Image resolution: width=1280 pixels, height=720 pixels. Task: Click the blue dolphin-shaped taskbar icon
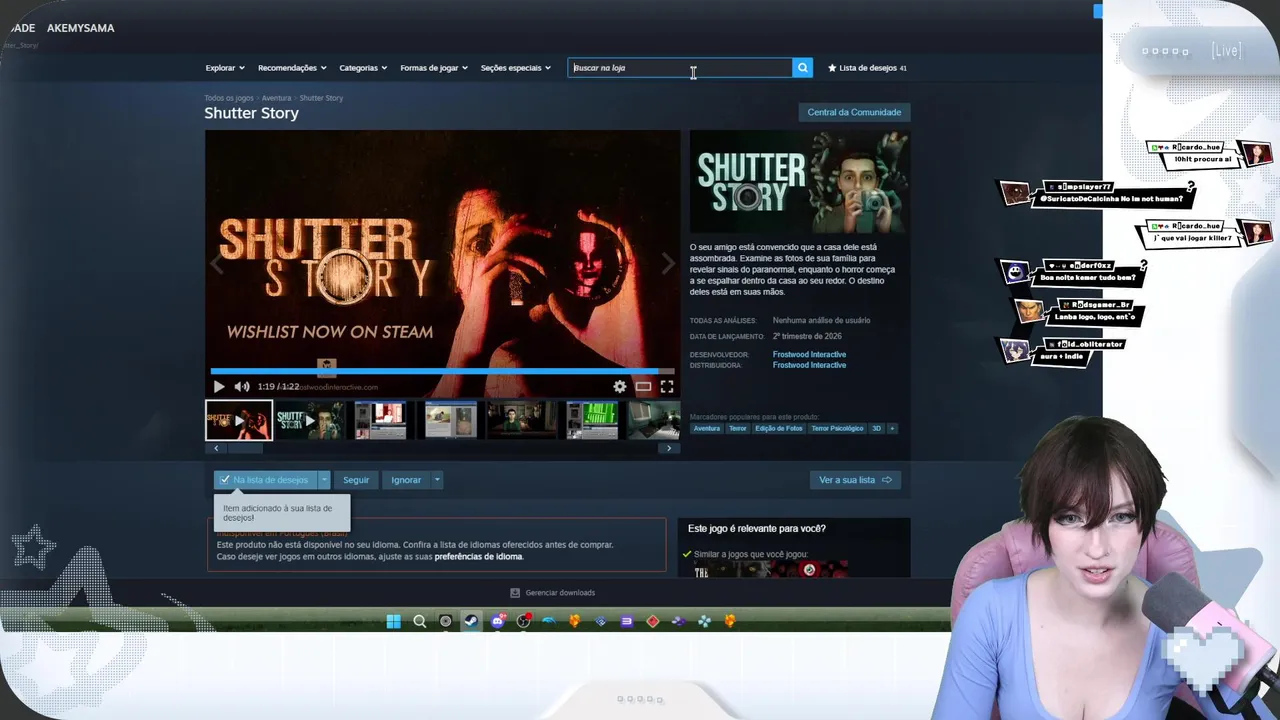tap(549, 621)
